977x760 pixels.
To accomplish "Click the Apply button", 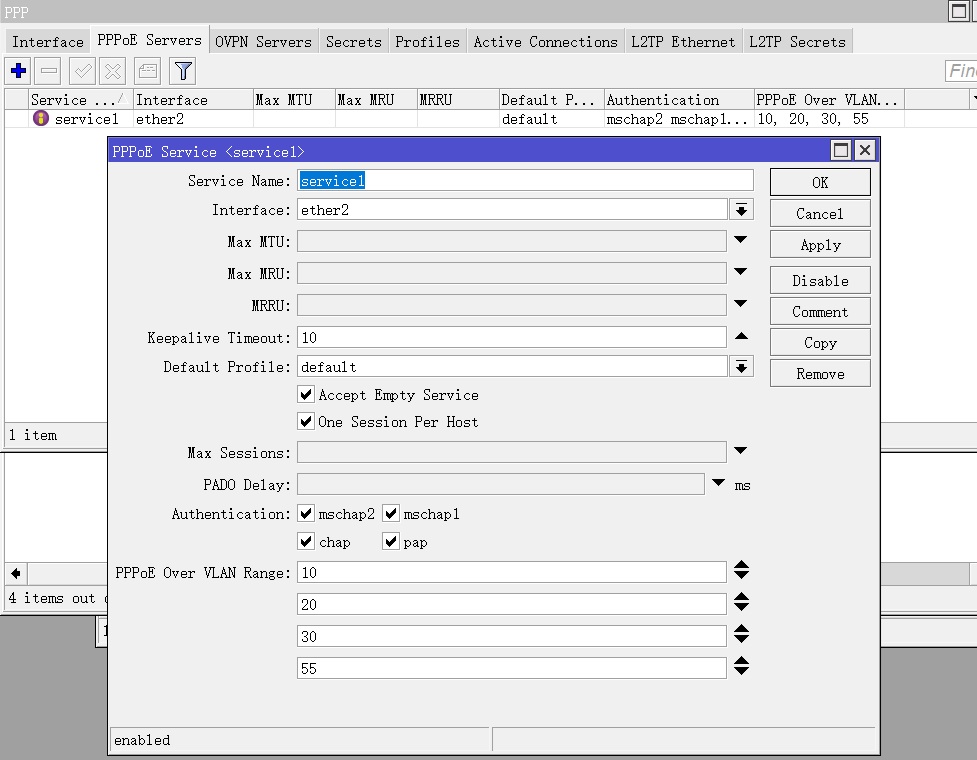I will click(820, 245).
